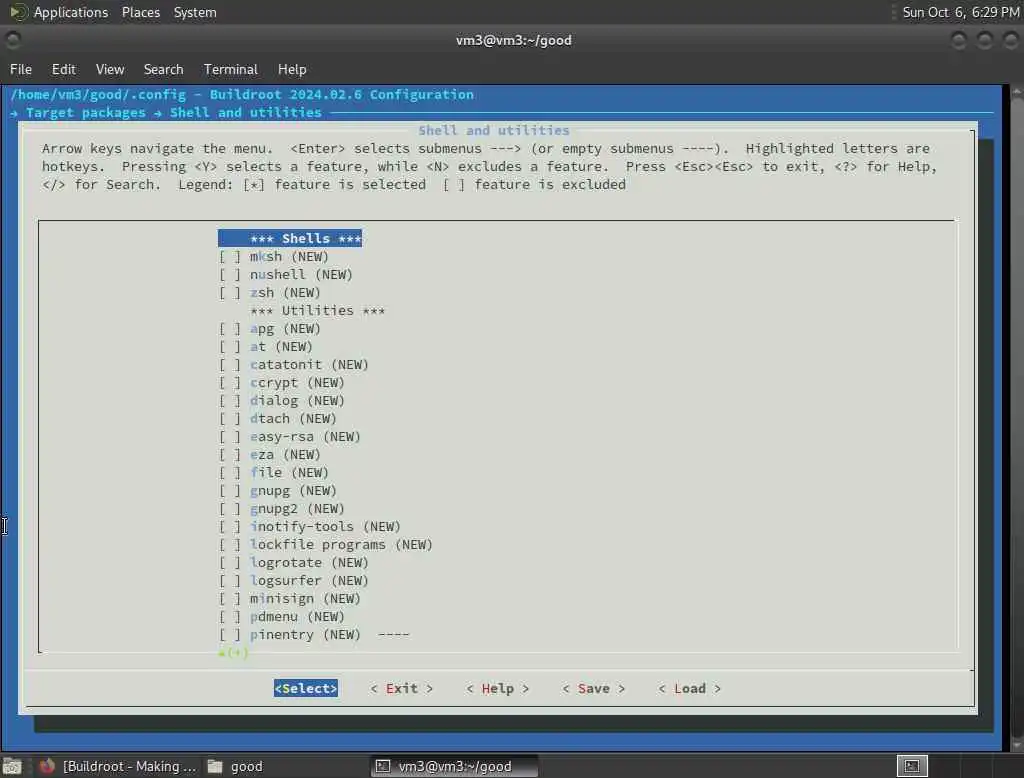Screen dimensions: 1024x778
Task: Click the Save button
Action: (x=594, y=689)
